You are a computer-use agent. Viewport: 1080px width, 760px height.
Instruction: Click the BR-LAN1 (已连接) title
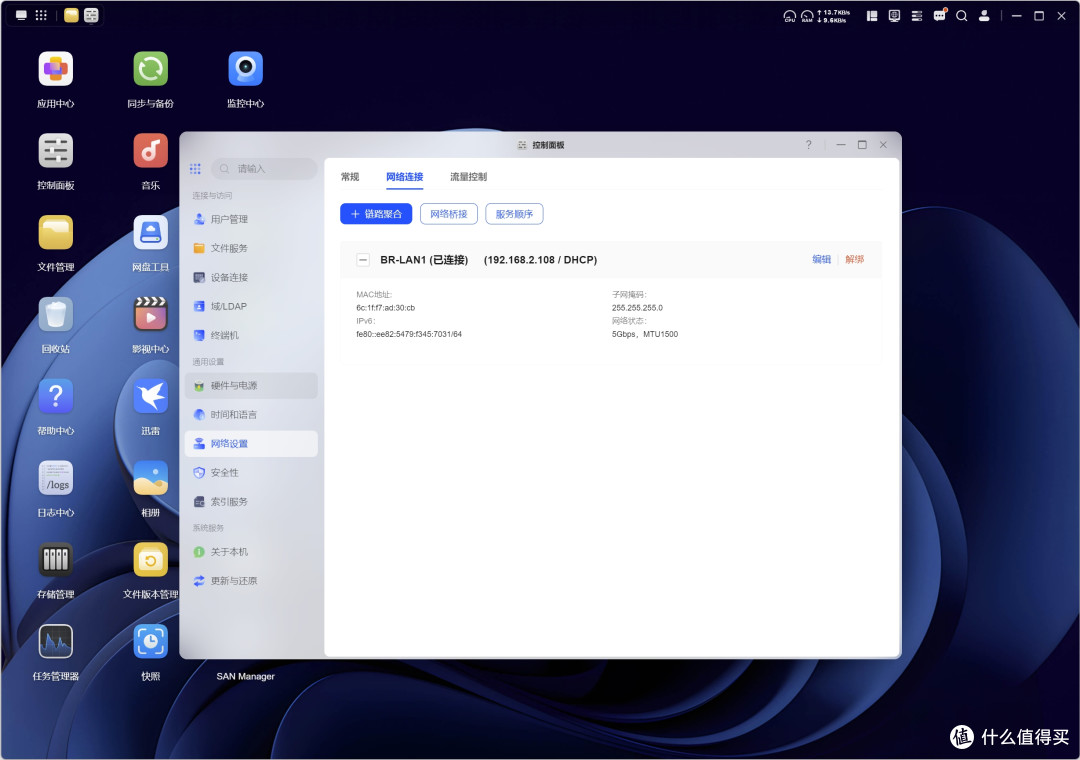tap(424, 260)
